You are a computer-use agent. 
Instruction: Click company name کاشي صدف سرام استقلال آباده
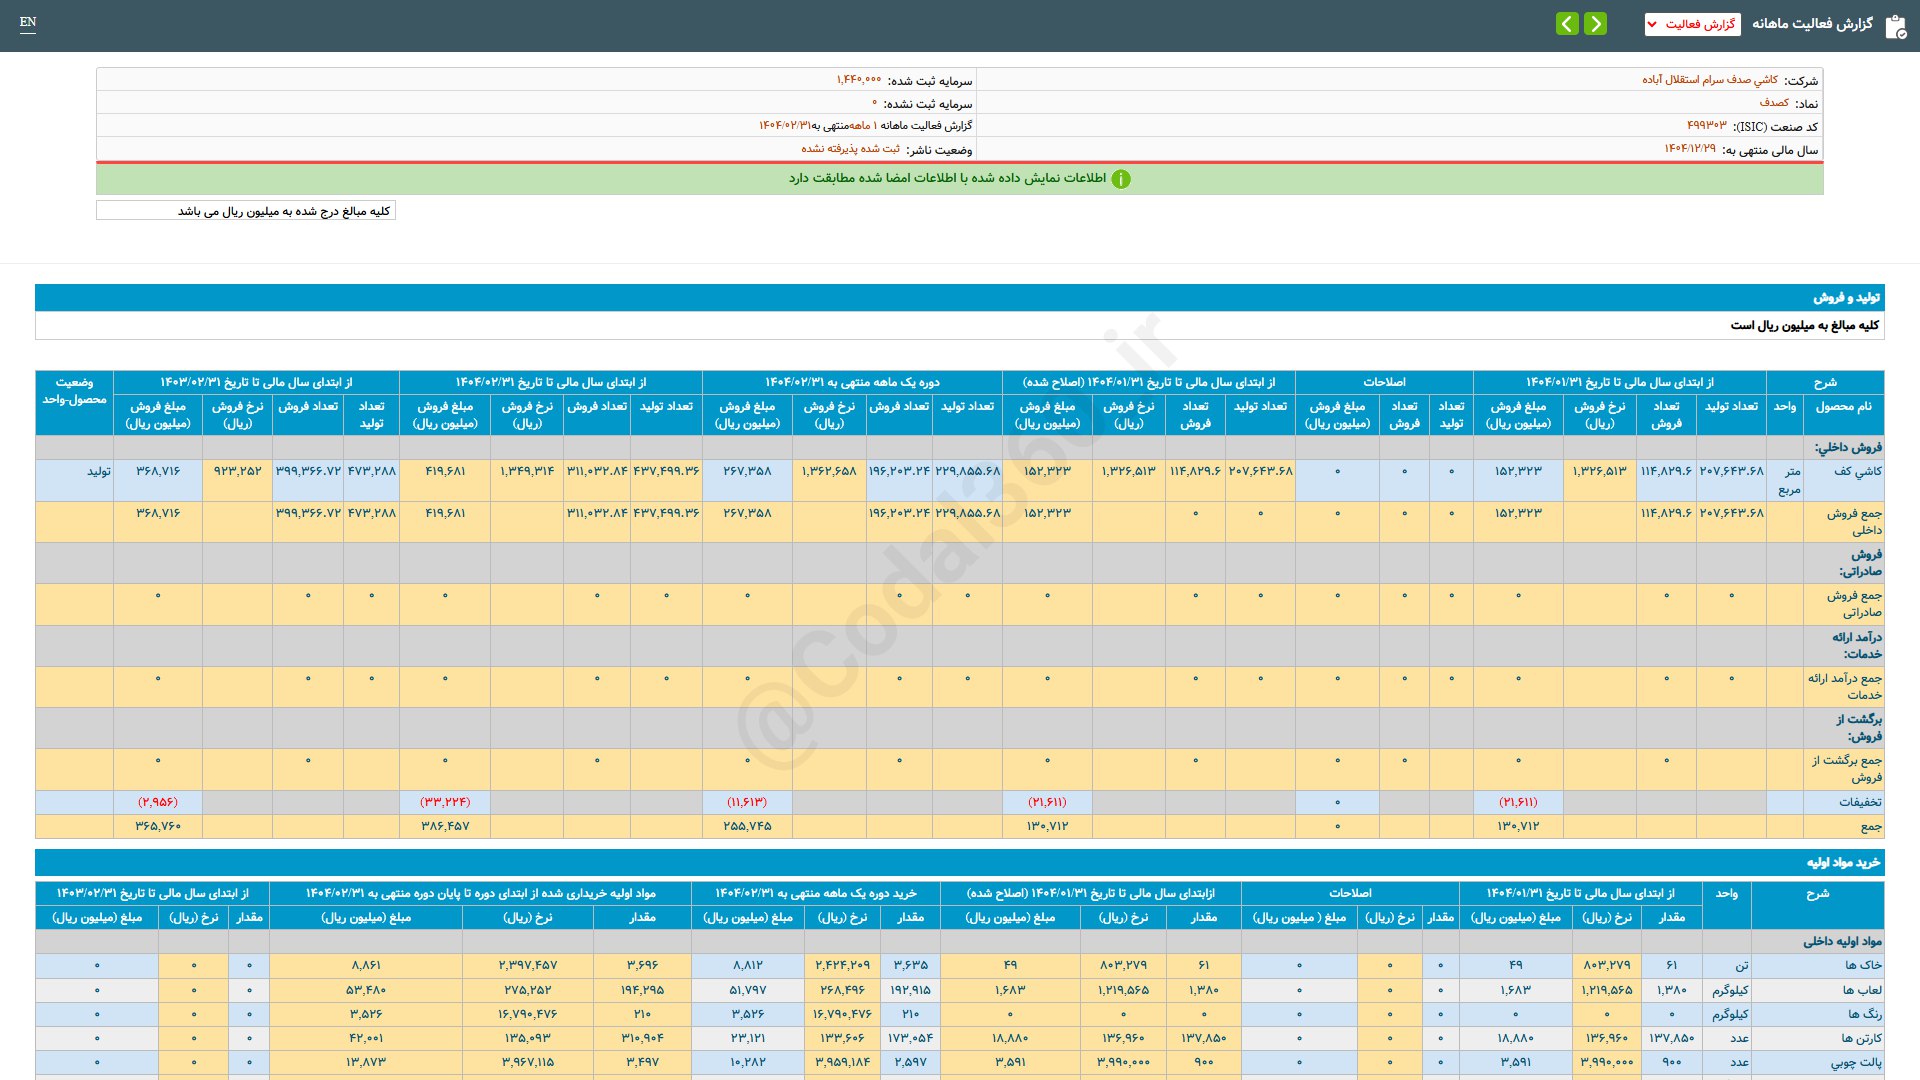[1709, 80]
